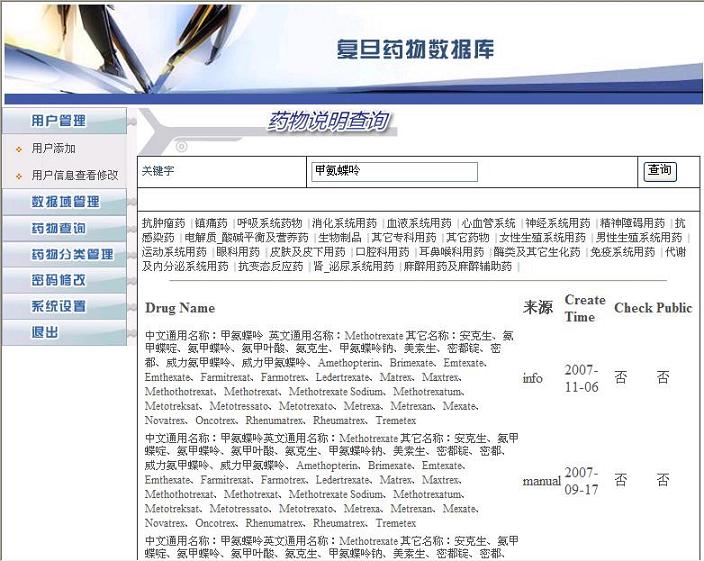Click the bullet icon beside 用户信息查看修改

18,176
